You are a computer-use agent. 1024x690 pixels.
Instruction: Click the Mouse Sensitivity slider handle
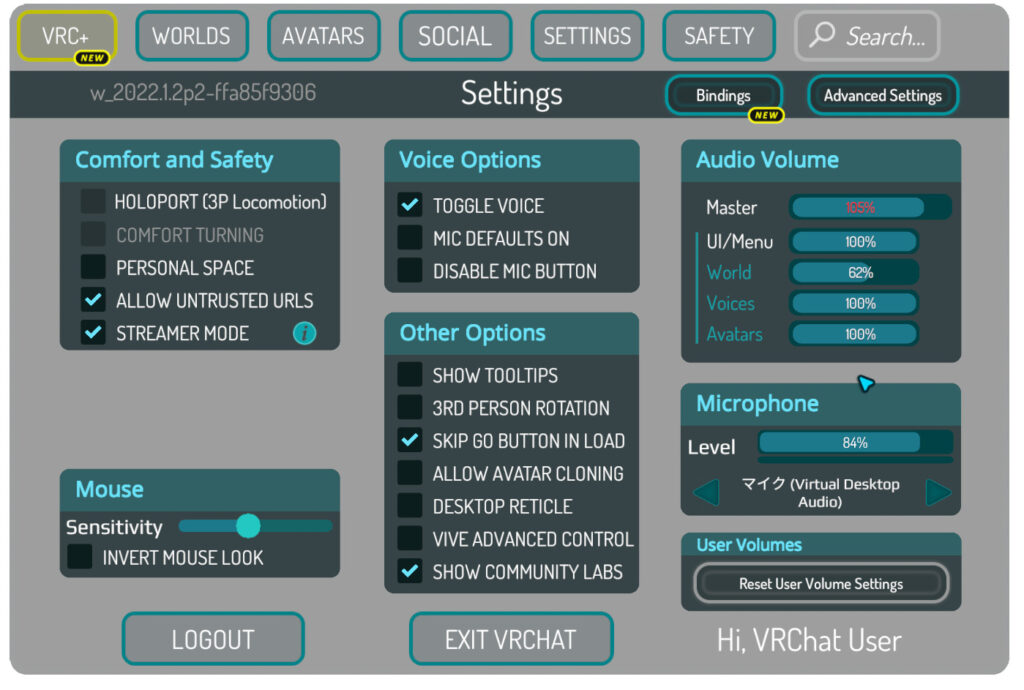pyautogui.click(x=248, y=526)
